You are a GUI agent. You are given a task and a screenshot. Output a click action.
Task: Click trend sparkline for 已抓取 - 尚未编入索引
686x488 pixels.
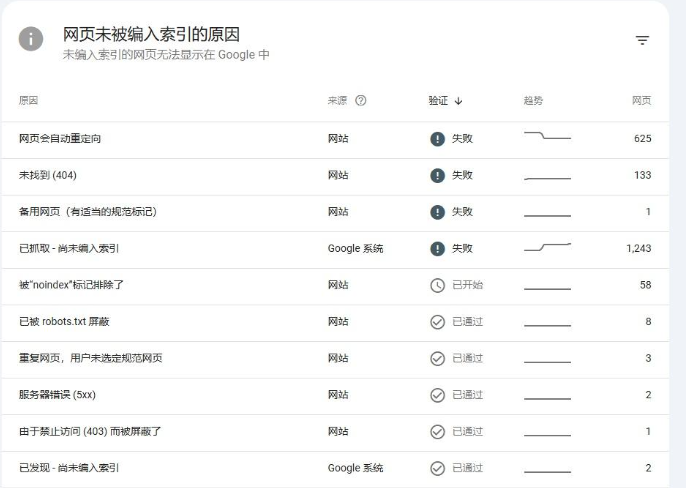pyautogui.click(x=547, y=247)
